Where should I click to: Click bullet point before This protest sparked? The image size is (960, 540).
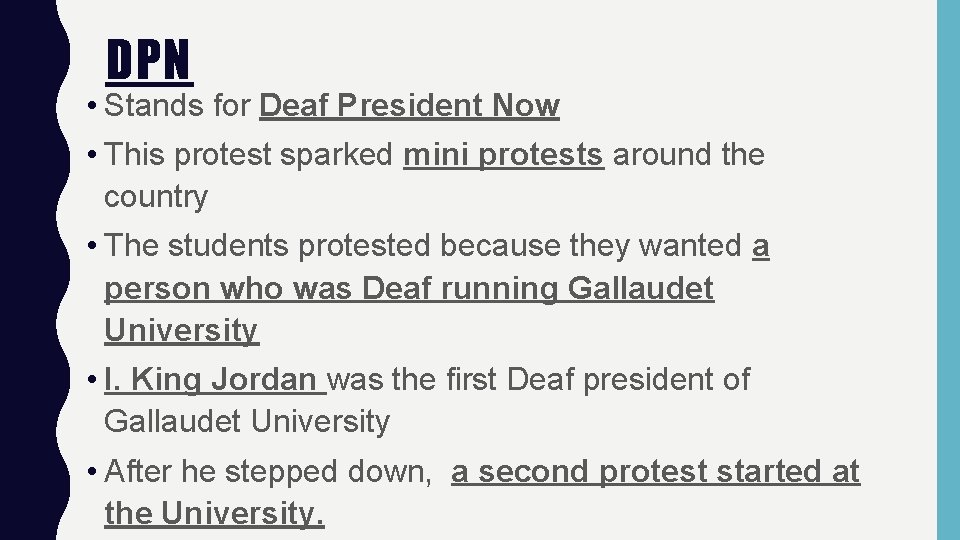(91, 155)
